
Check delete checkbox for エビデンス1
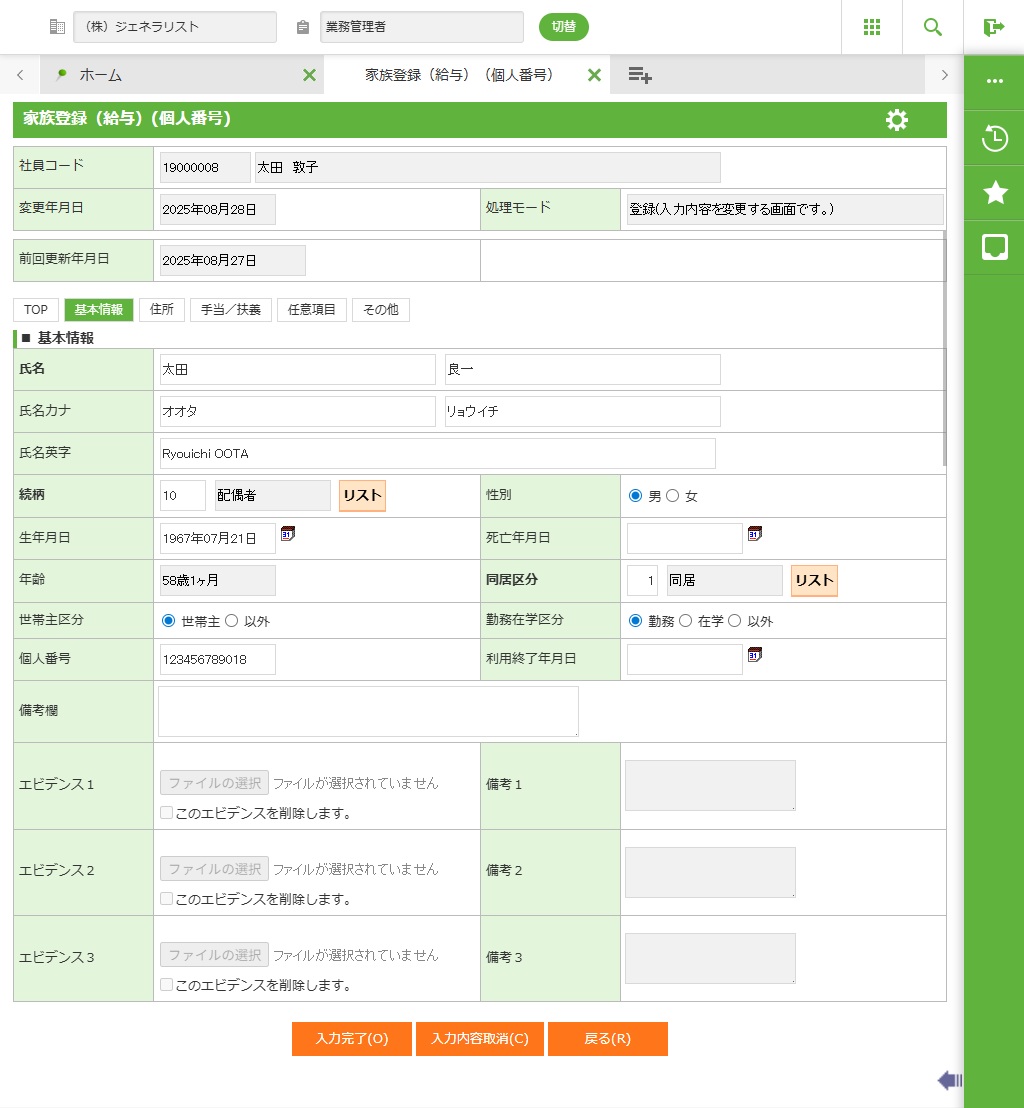coord(167,813)
